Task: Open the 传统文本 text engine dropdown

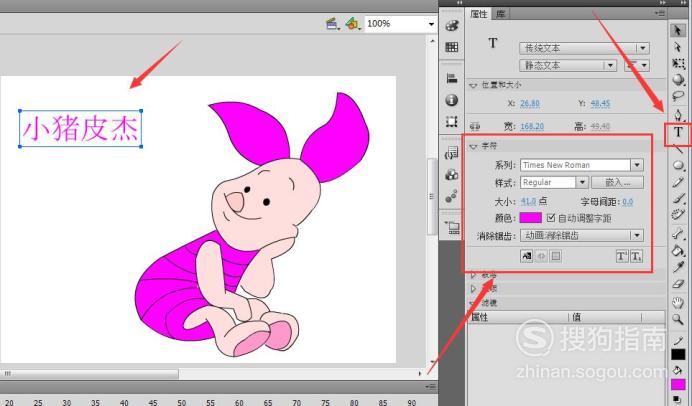Action: [x=584, y=48]
